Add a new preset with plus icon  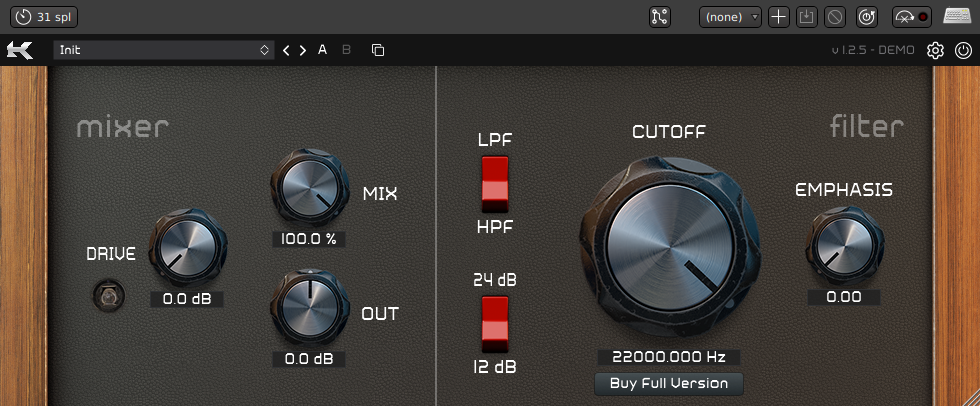point(779,17)
